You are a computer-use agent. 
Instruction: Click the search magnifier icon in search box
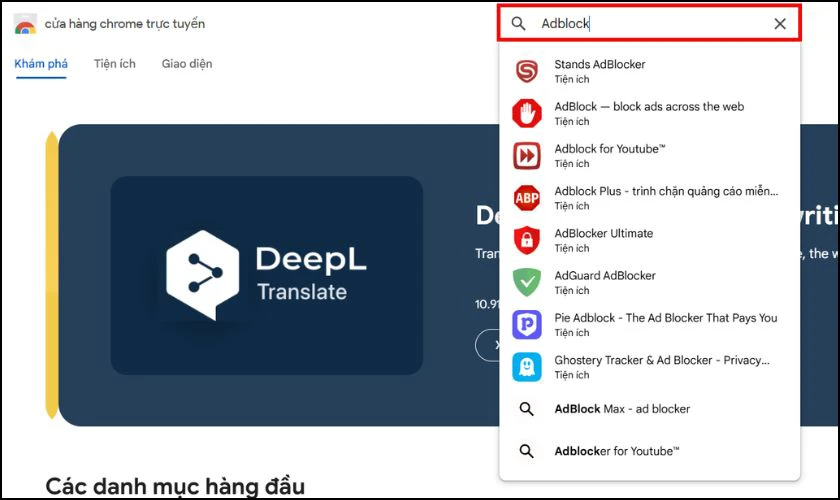click(518, 24)
